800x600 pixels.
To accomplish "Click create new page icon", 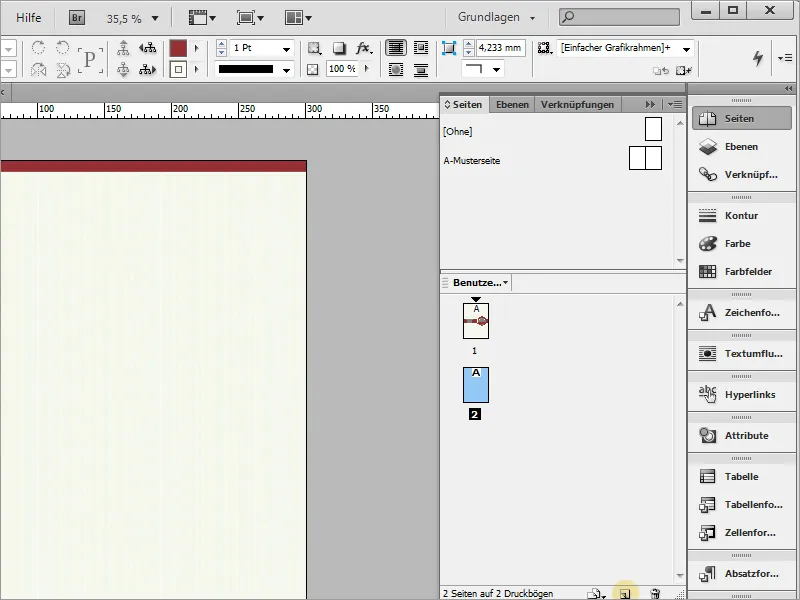I will coord(625,594).
